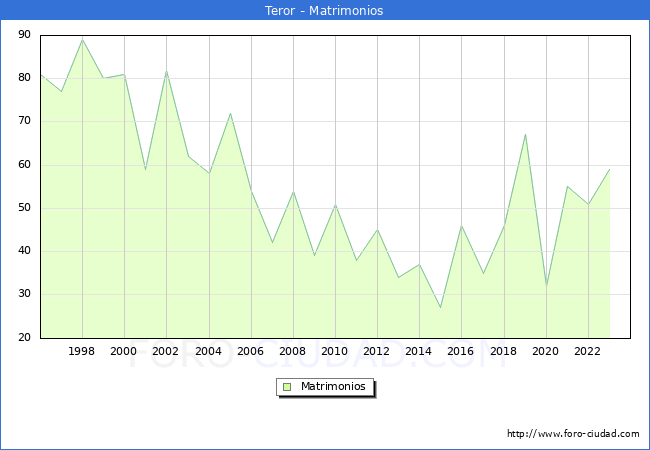Click the 2012 x-axis label
Image resolution: width=650 pixels, height=450 pixels.
376,351
